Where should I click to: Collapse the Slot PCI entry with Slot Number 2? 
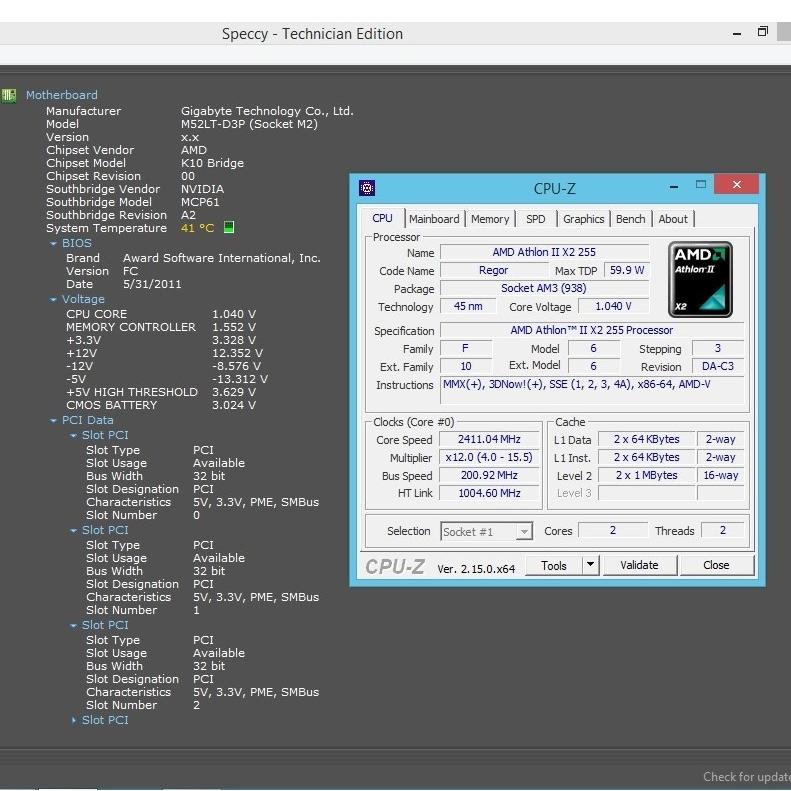tap(74, 626)
